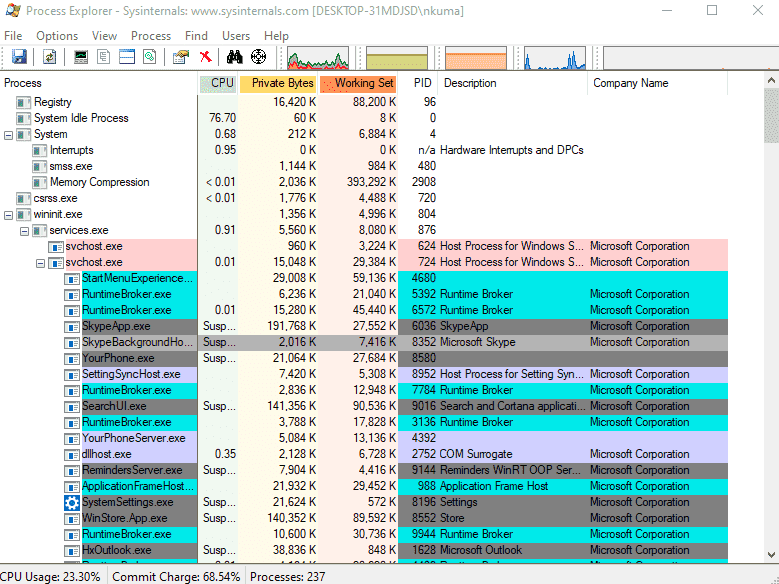Click the red Kill Process icon

[205, 57]
